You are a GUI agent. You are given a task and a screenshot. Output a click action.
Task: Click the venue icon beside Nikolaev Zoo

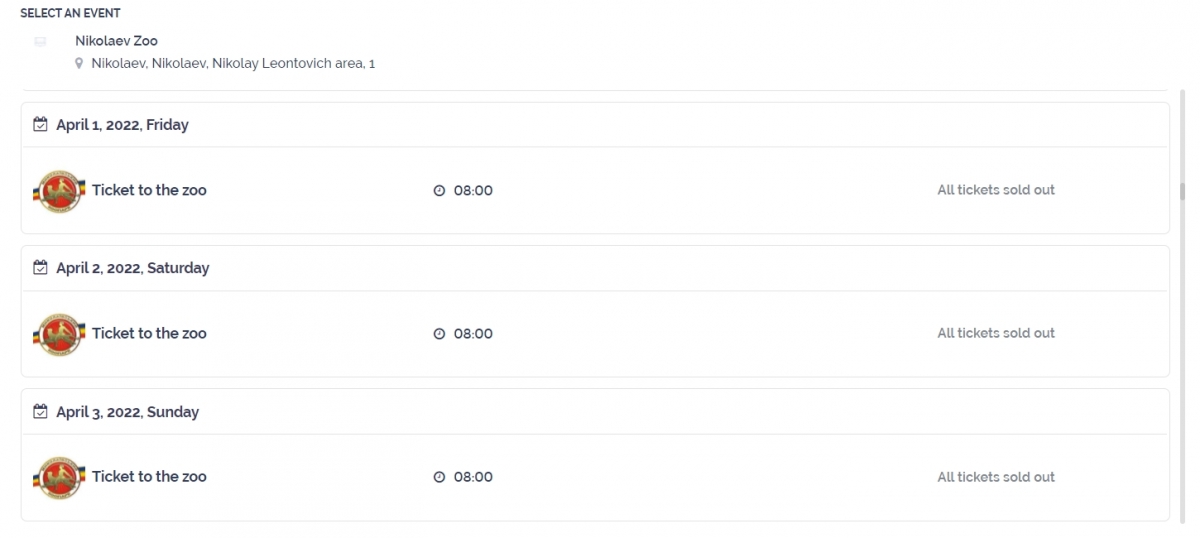[x=40, y=42]
